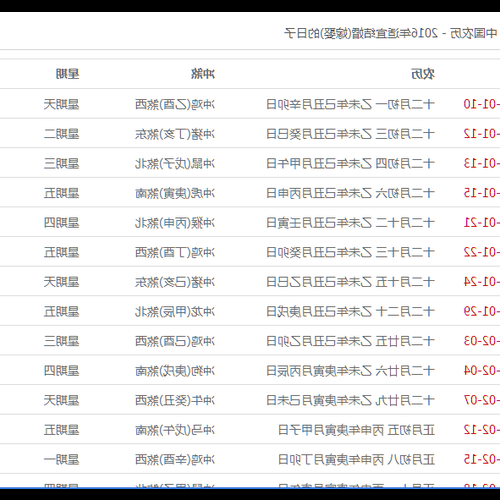Click the 冲虎(庚寅)煞南 cell
This screenshot has width=500, height=500.
pos(175,193)
